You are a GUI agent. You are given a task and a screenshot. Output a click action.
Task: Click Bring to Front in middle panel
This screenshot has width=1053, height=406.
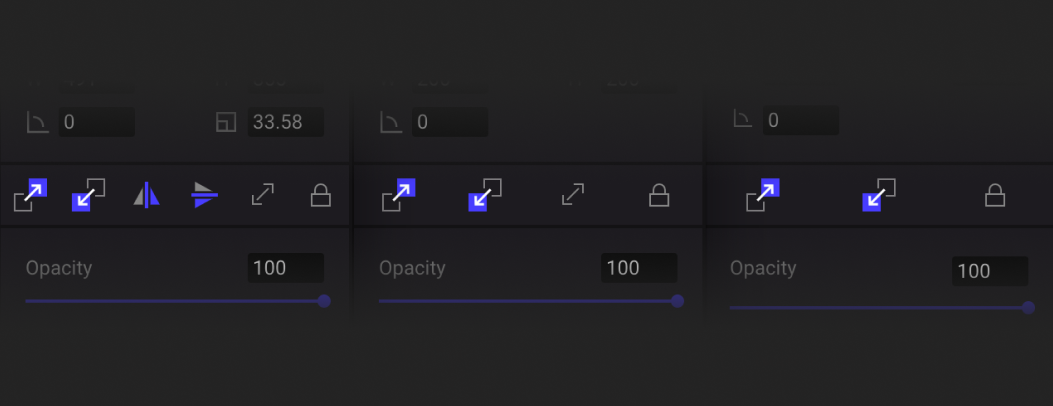coord(398,195)
